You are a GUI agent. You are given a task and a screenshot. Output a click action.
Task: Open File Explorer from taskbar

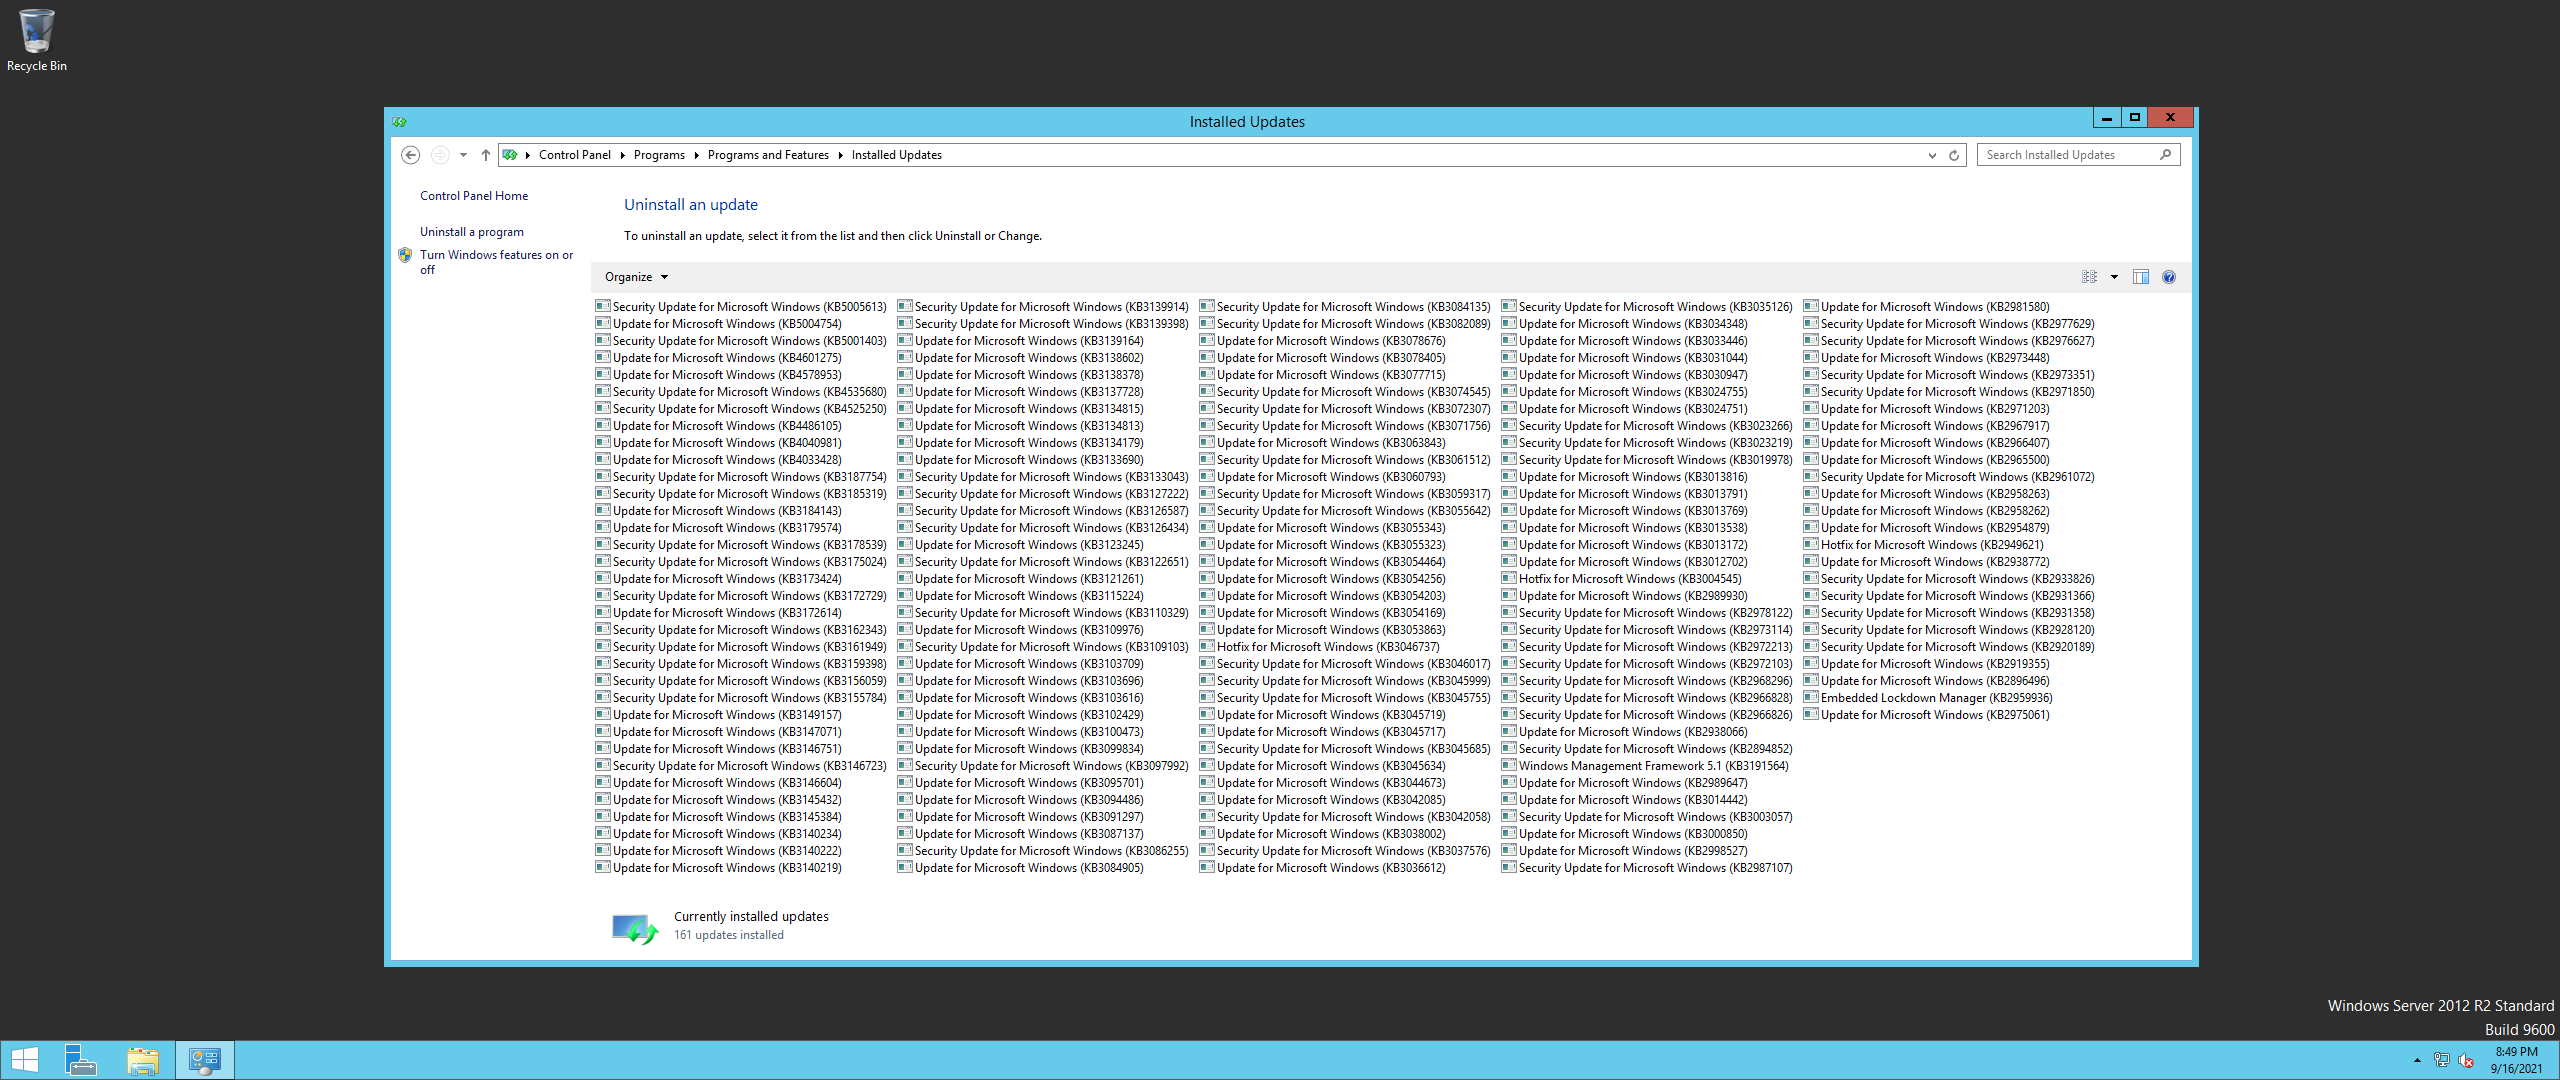click(x=143, y=1060)
